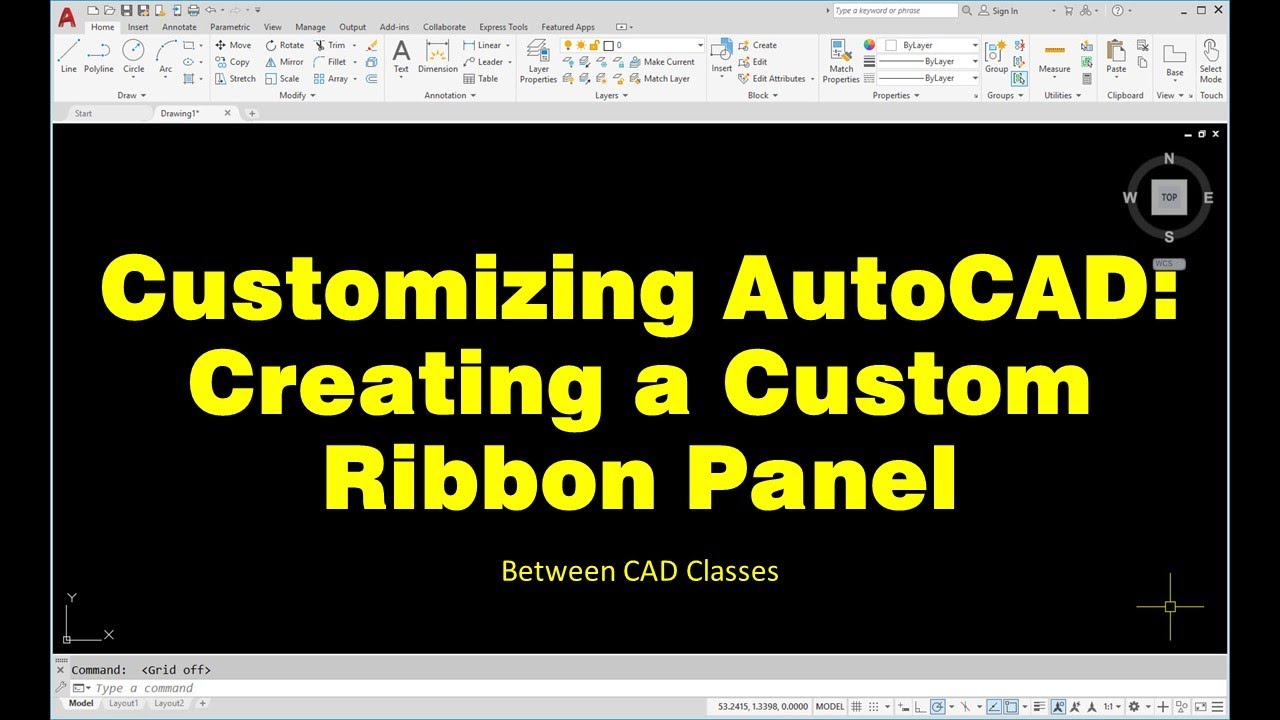Toggle group selection on/off in Groups panel

1019,79
